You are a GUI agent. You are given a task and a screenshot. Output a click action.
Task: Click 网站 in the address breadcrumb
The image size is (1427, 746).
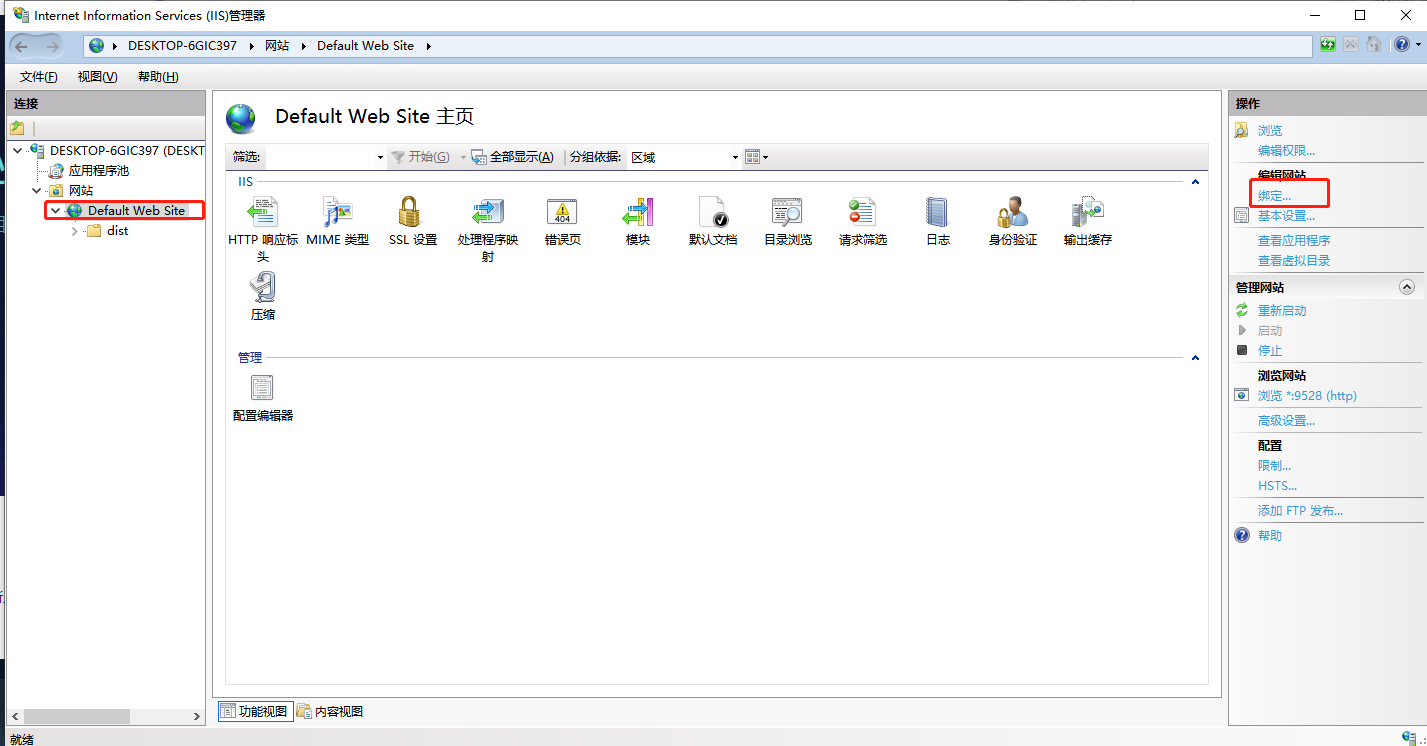pyautogui.click(x=277, y=46)
